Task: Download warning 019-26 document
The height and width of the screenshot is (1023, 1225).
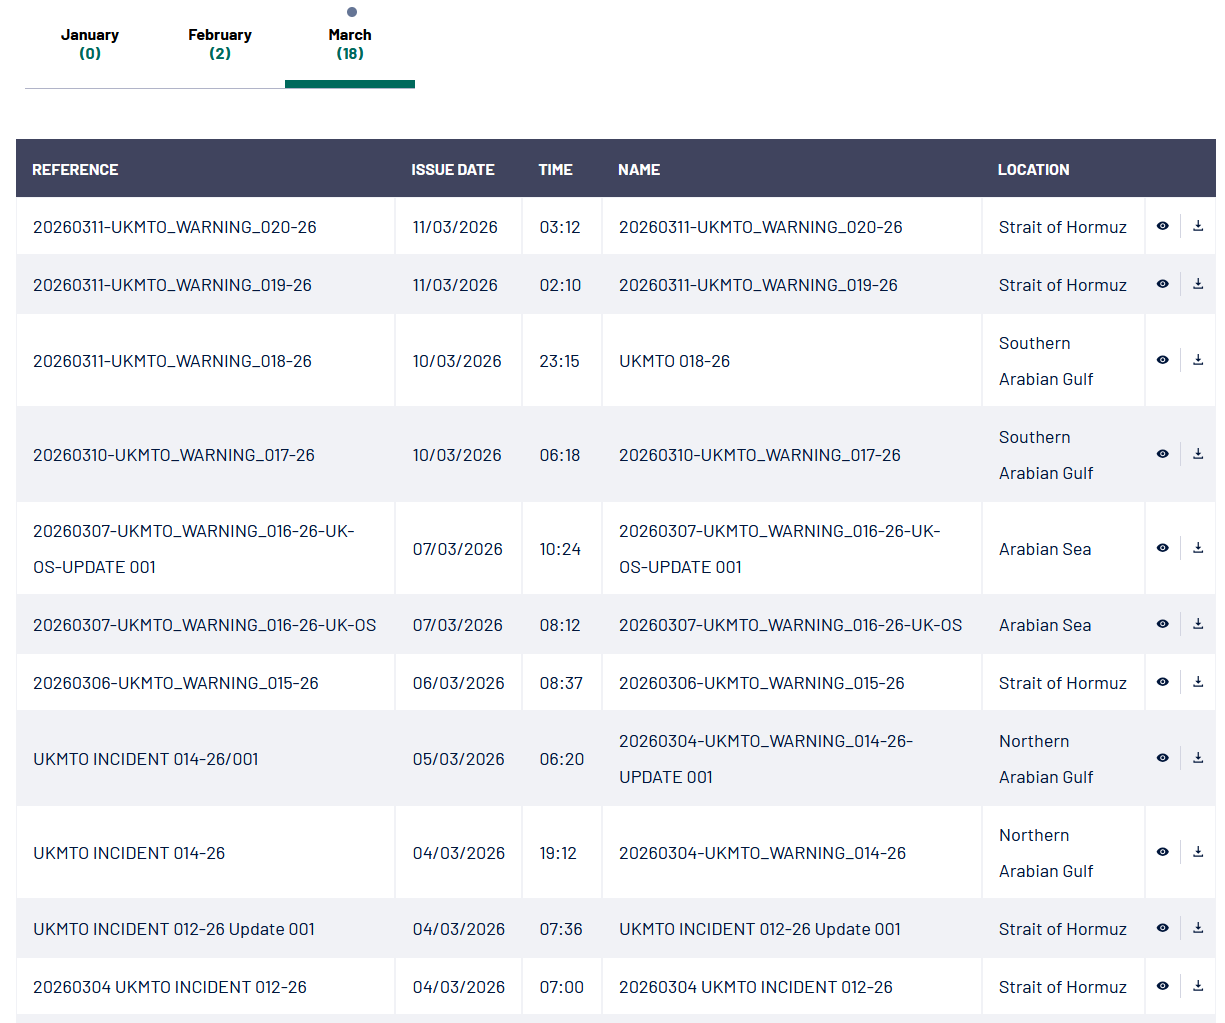Action: [x=1198, y=284]
